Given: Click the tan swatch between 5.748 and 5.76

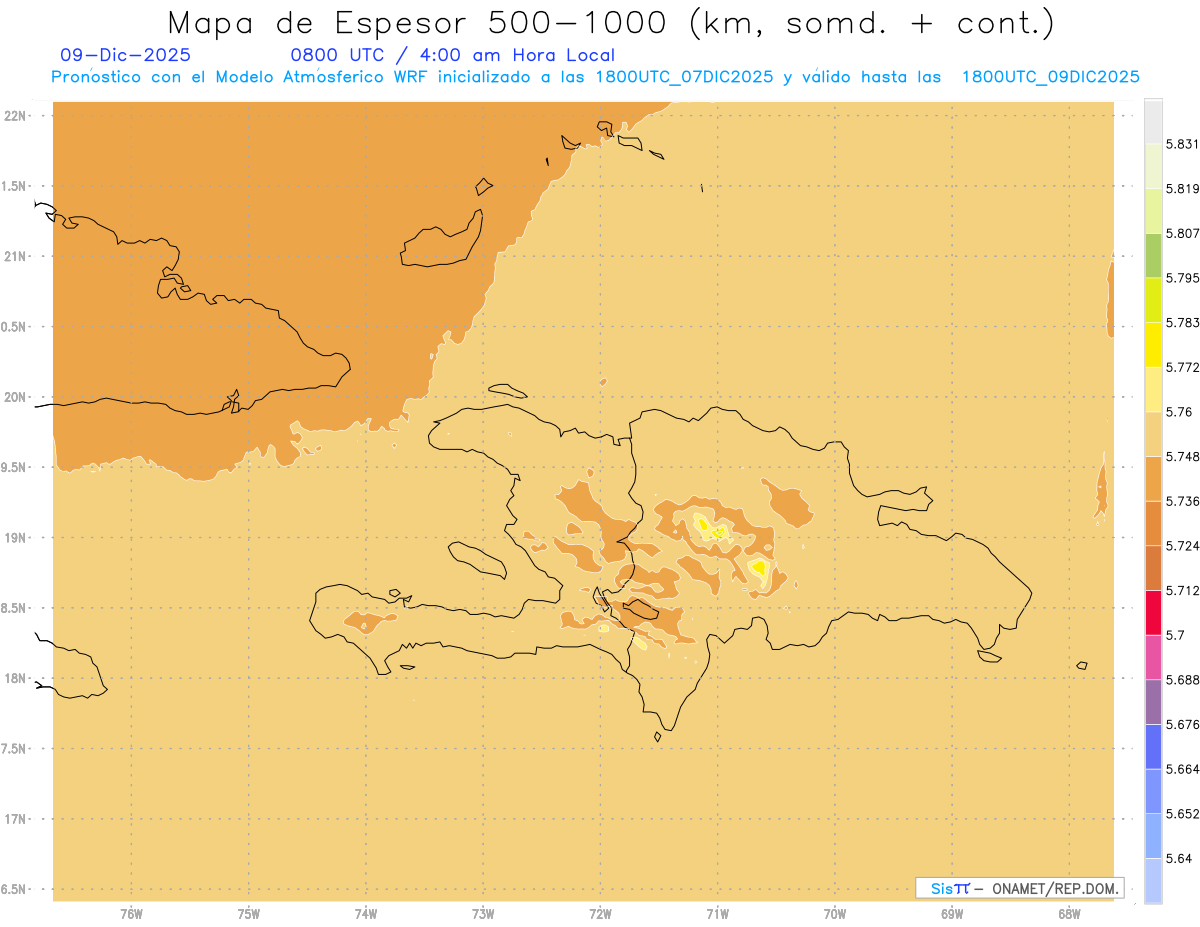Looking at the screenshot, I should 1153,434.
